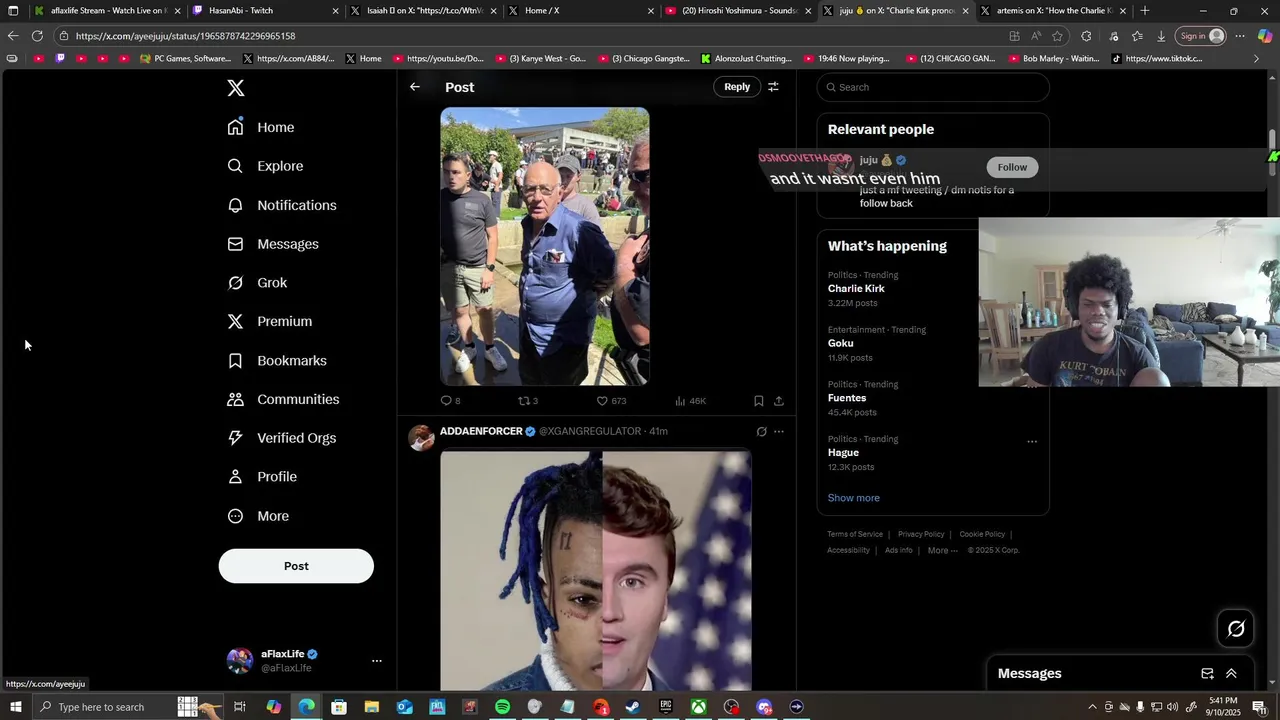Open Premium in X sidebar
Image resolution: width=1280 pixels, height=720 pixels.
[x=270, y=321]
